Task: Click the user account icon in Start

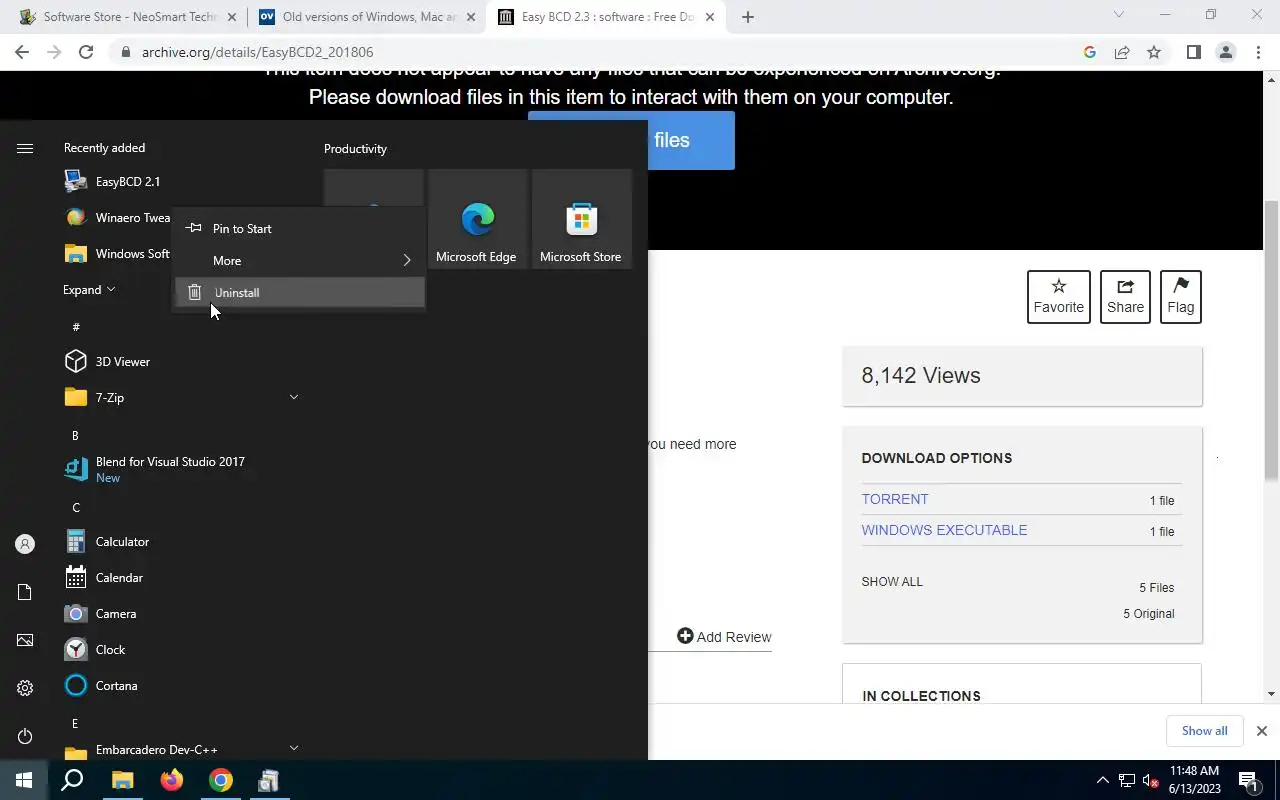Action: [x=25, y=544]
